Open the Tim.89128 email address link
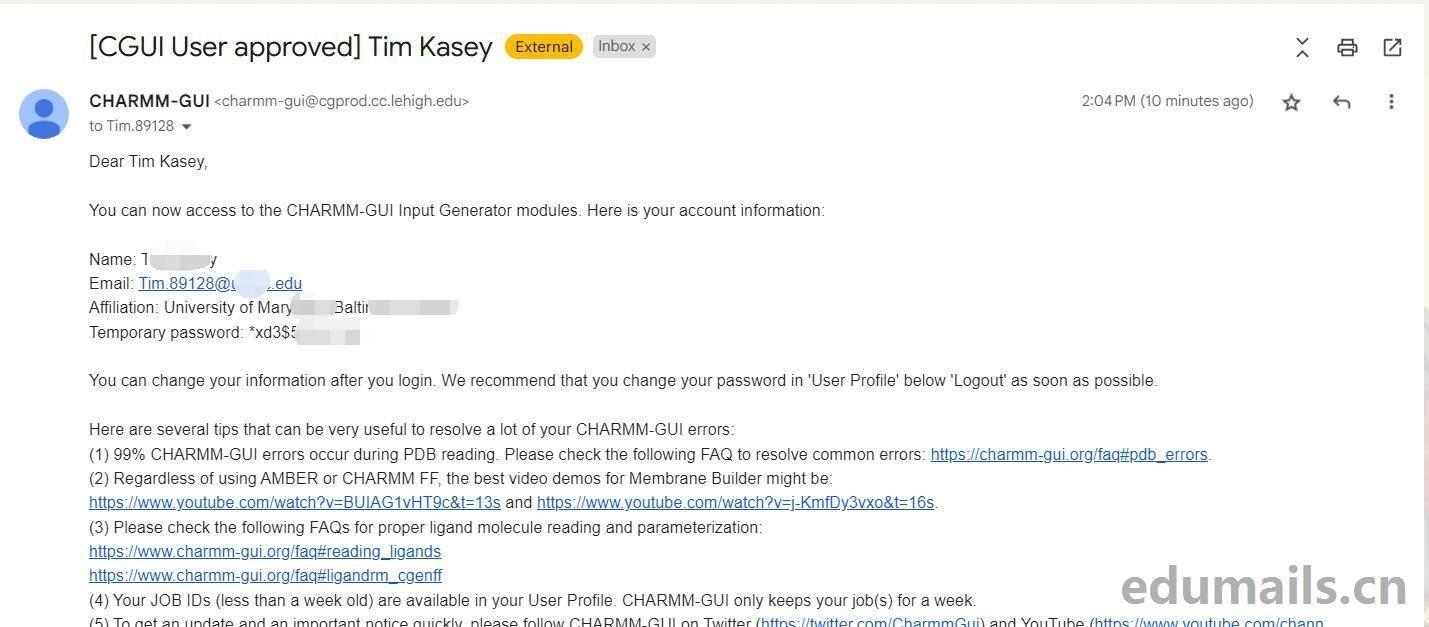Image resolution: width=1429 pixels, height=627 pixels. point(219,284)
